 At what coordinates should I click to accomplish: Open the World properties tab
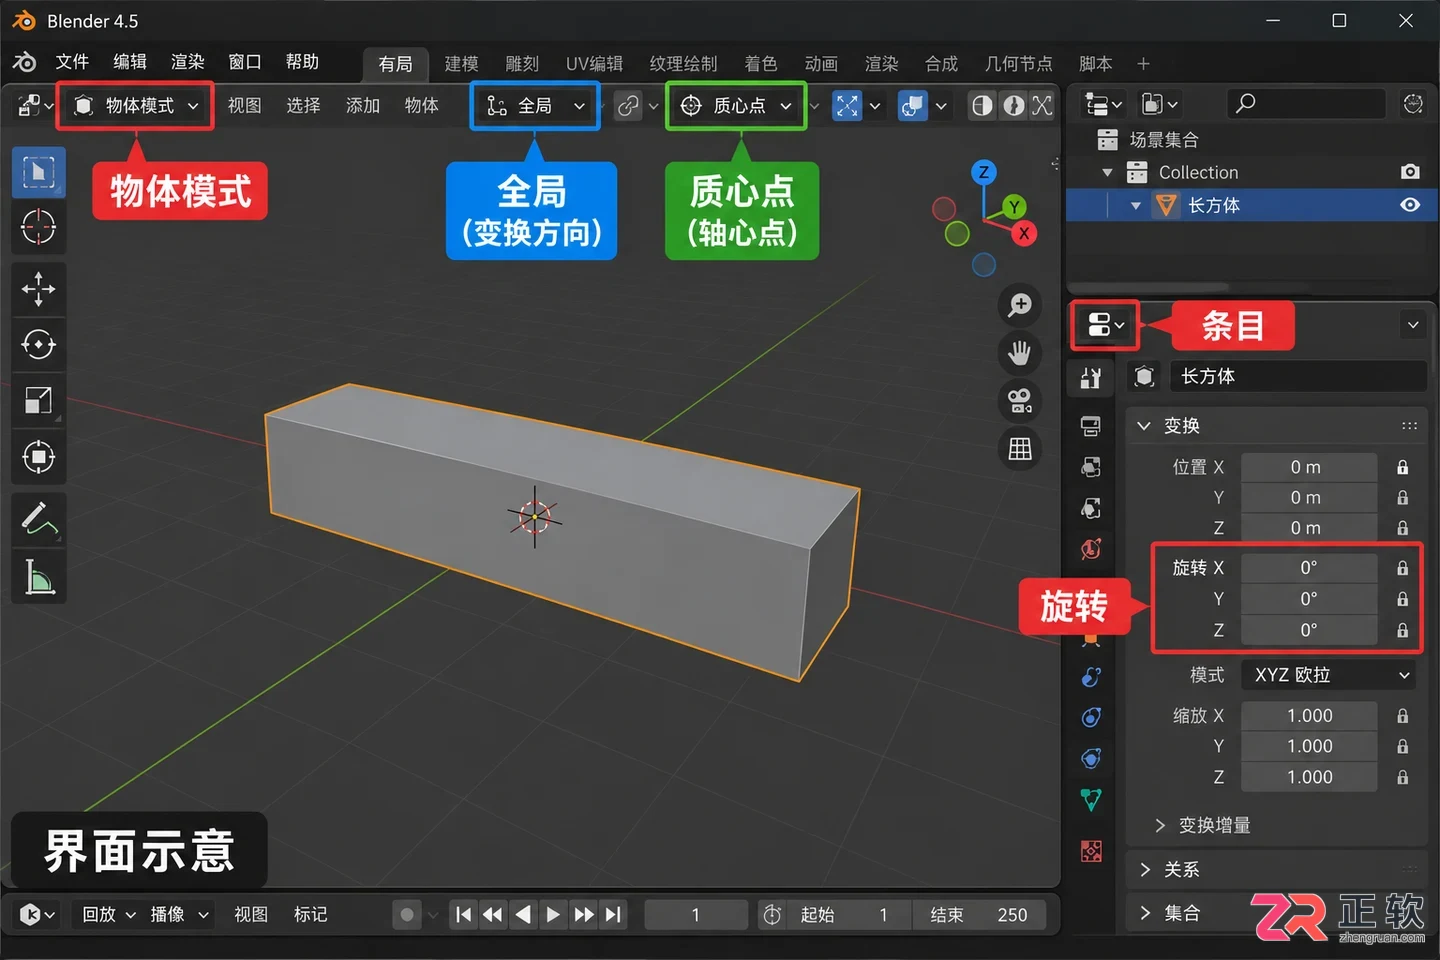coord(1091,549)
